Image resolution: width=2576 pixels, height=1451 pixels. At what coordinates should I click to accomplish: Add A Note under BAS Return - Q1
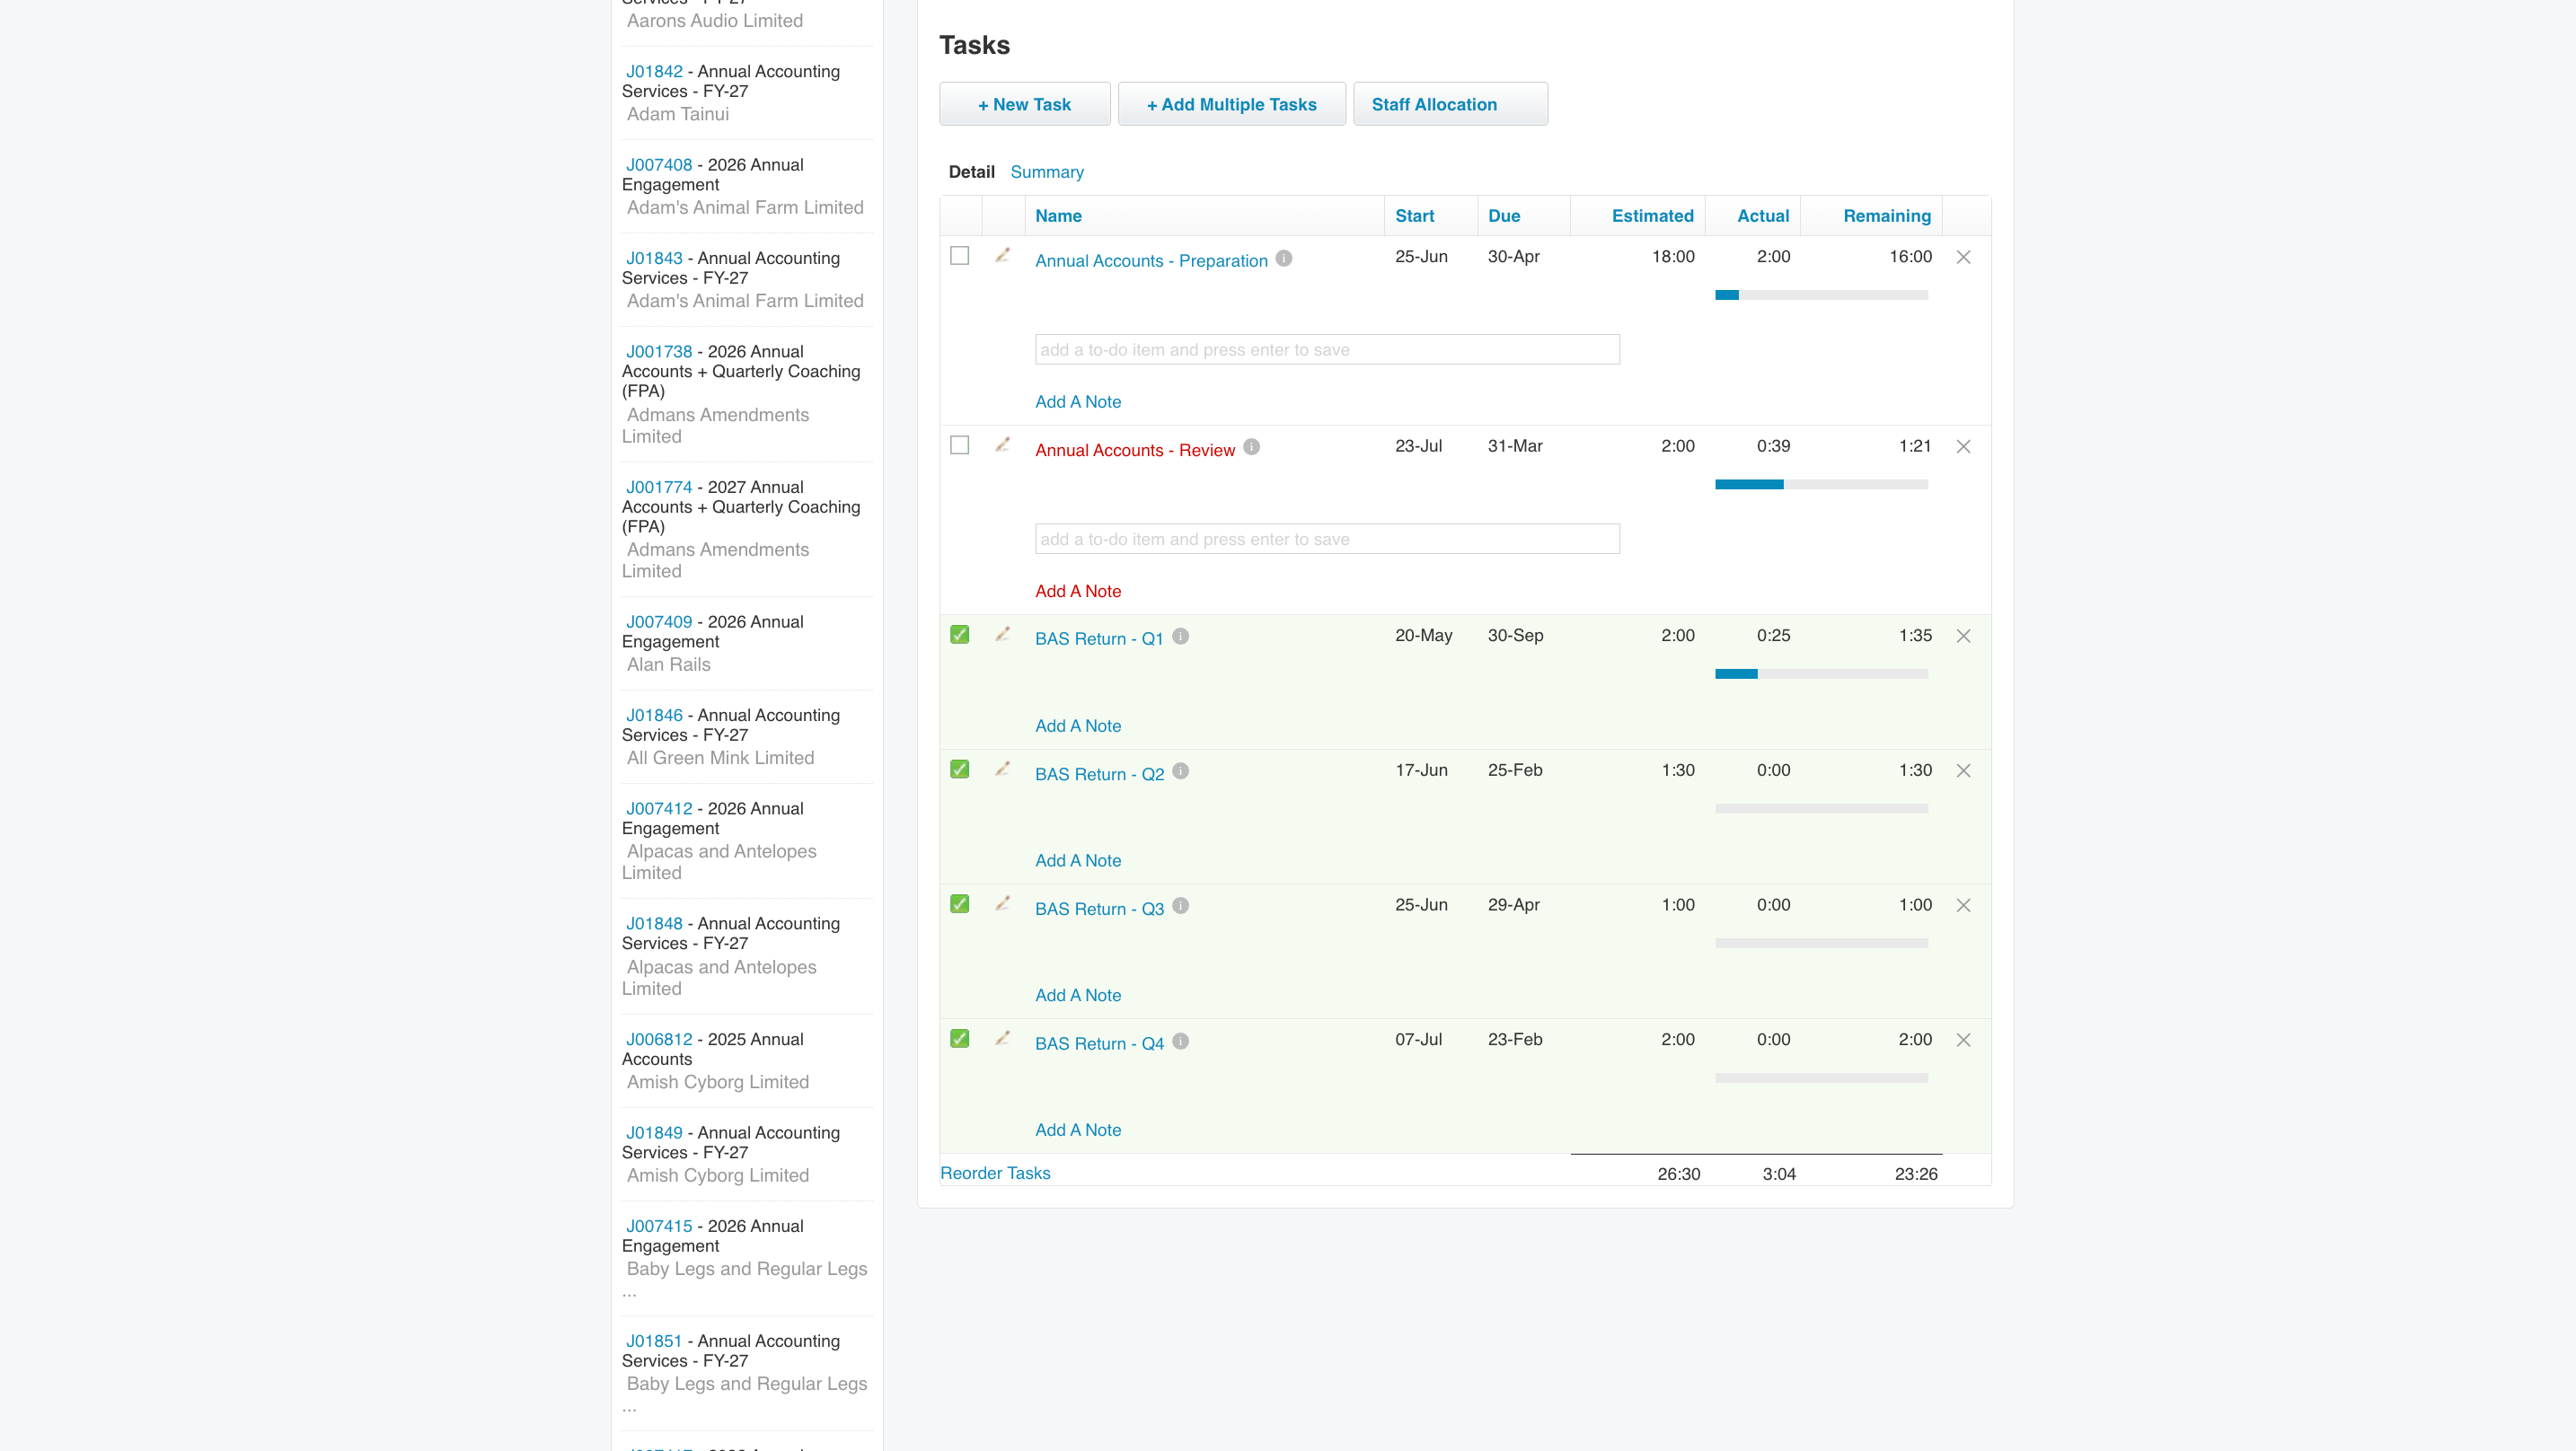(x=1078, y=726)
